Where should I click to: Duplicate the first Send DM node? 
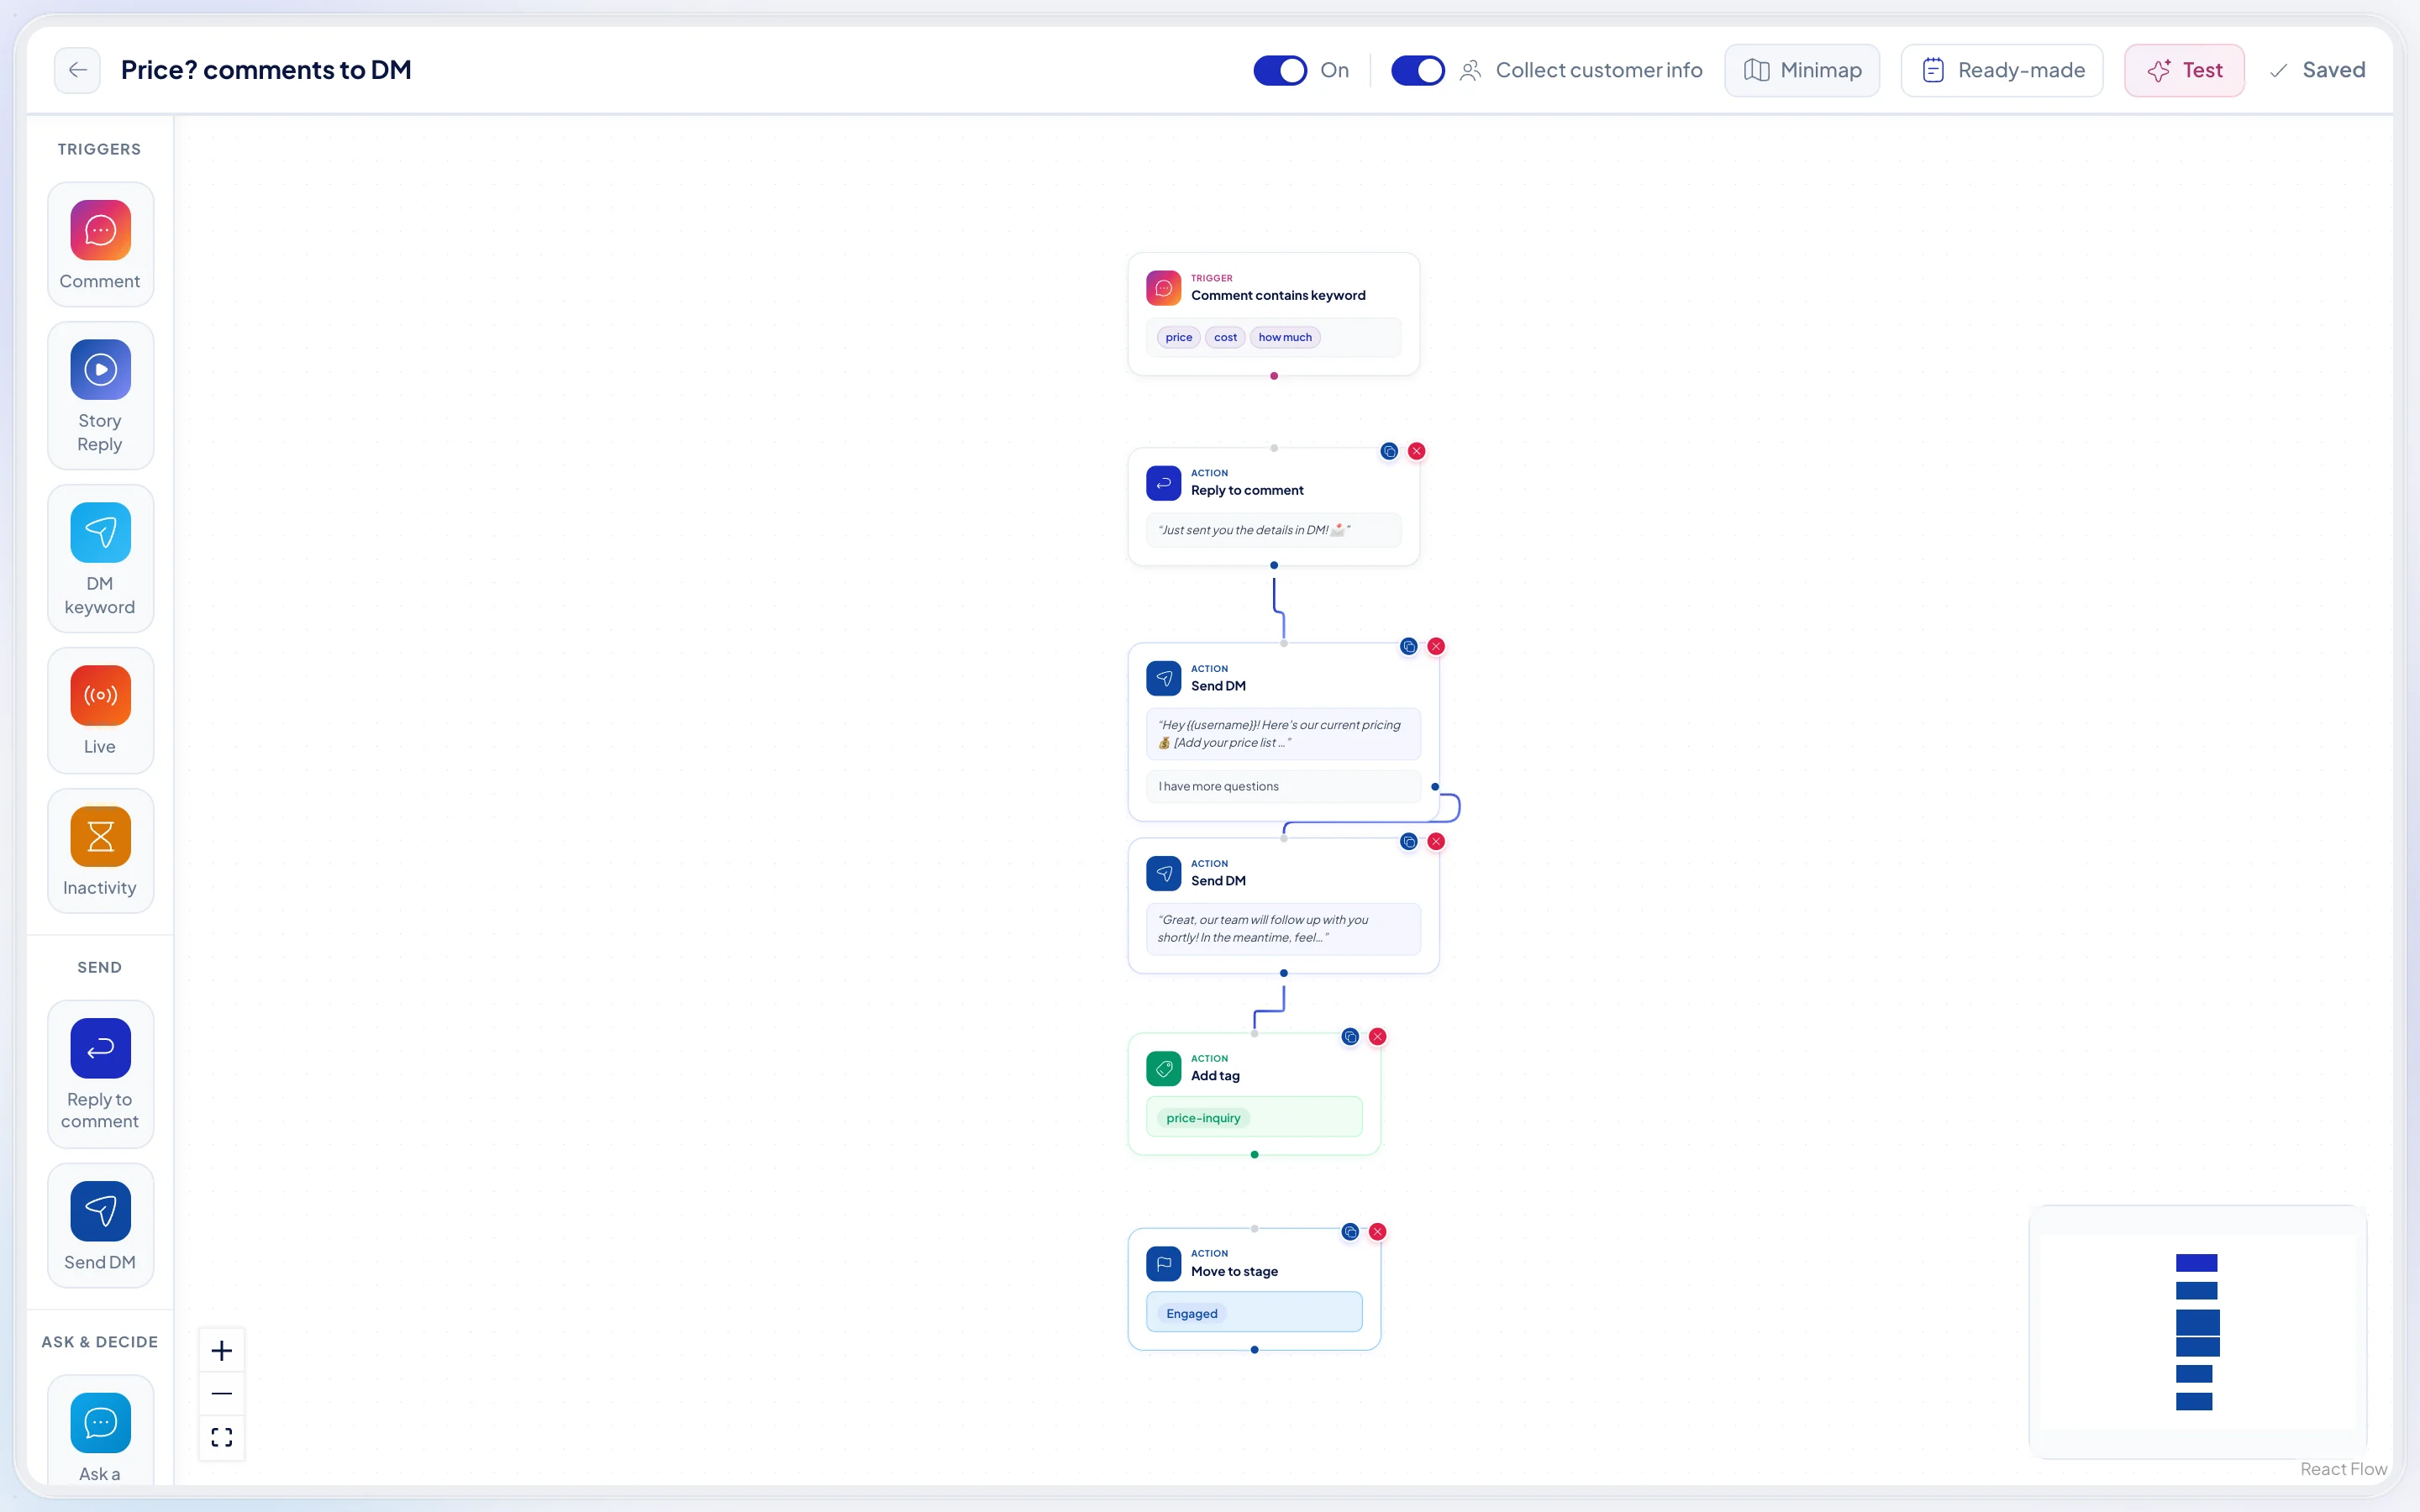(x=1409, y=646)
